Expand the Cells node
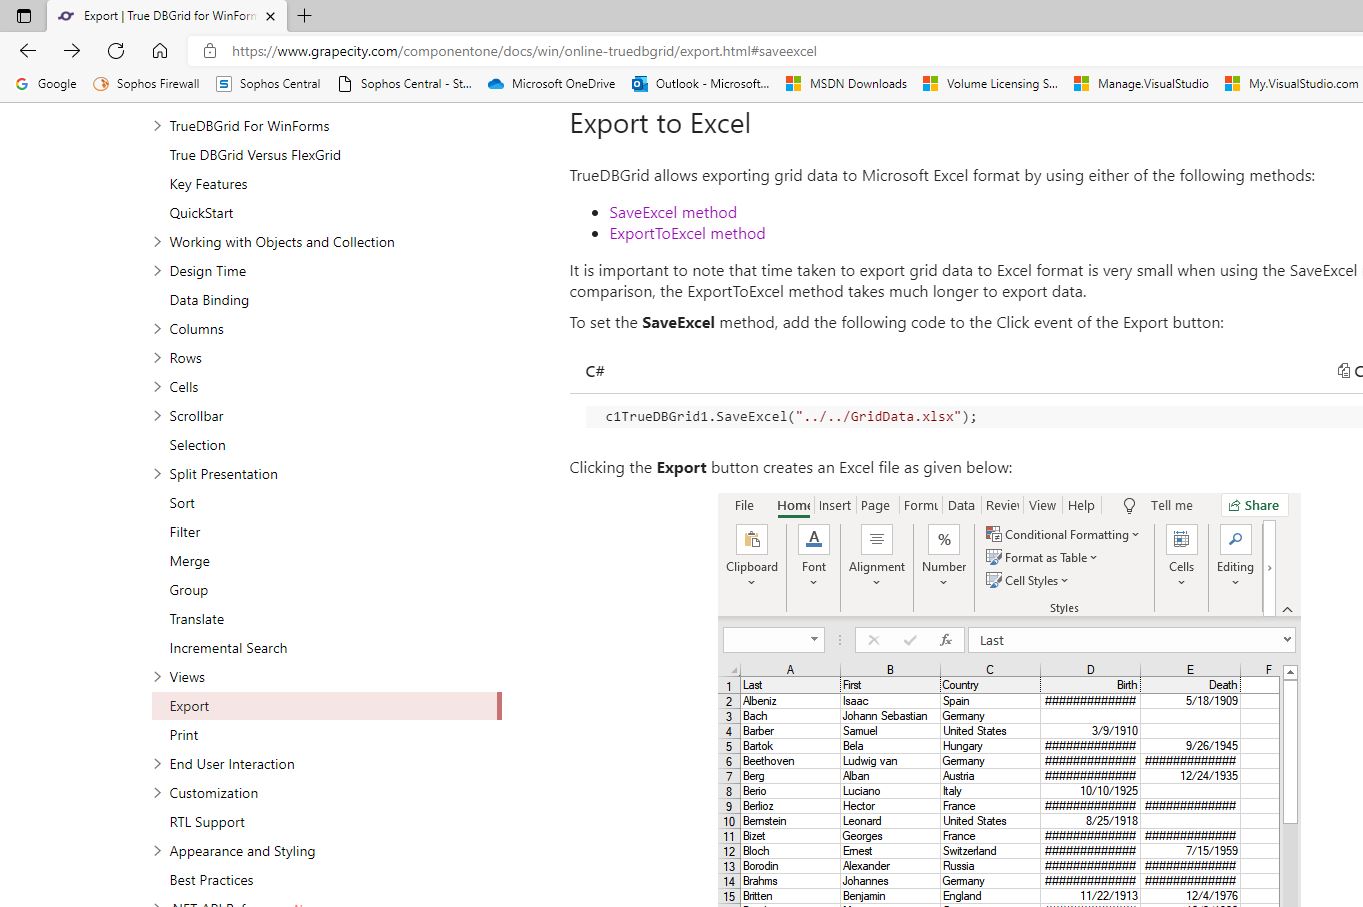The image size is (1363, 907). 157,387
